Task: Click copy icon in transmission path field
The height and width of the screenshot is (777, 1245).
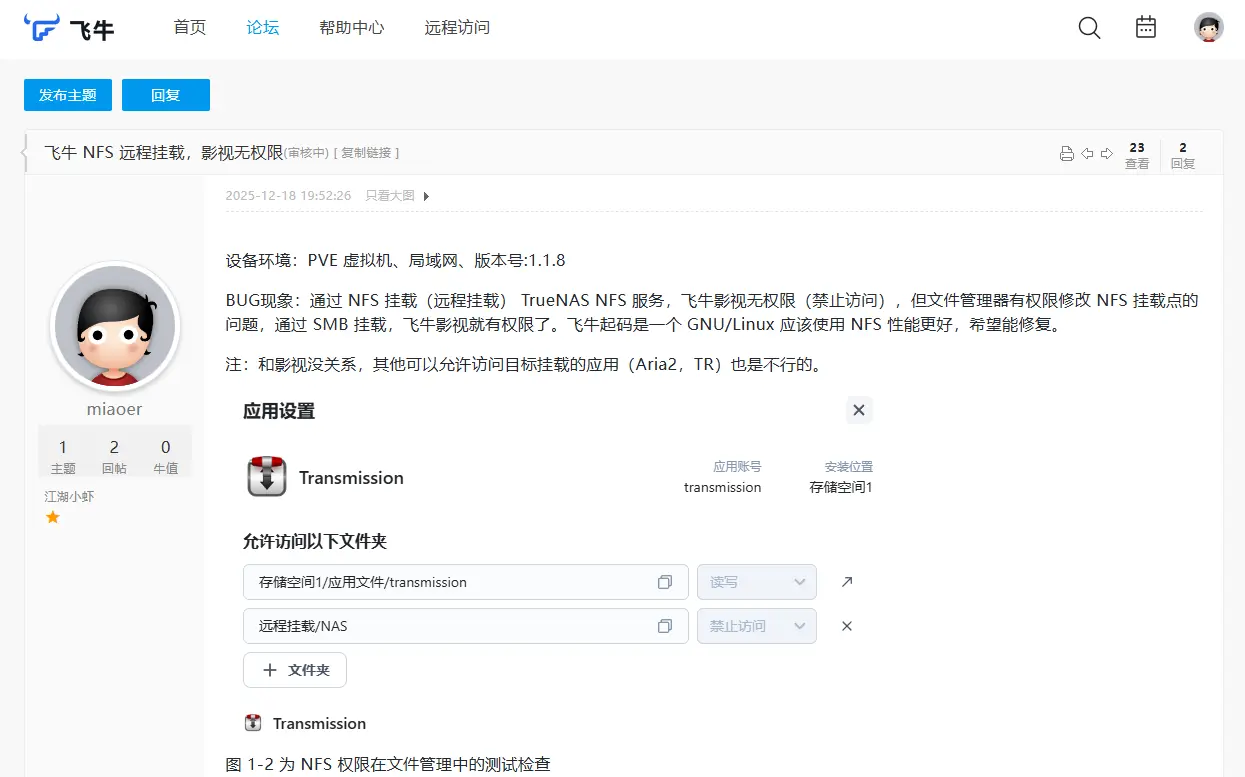Action: 665,582
